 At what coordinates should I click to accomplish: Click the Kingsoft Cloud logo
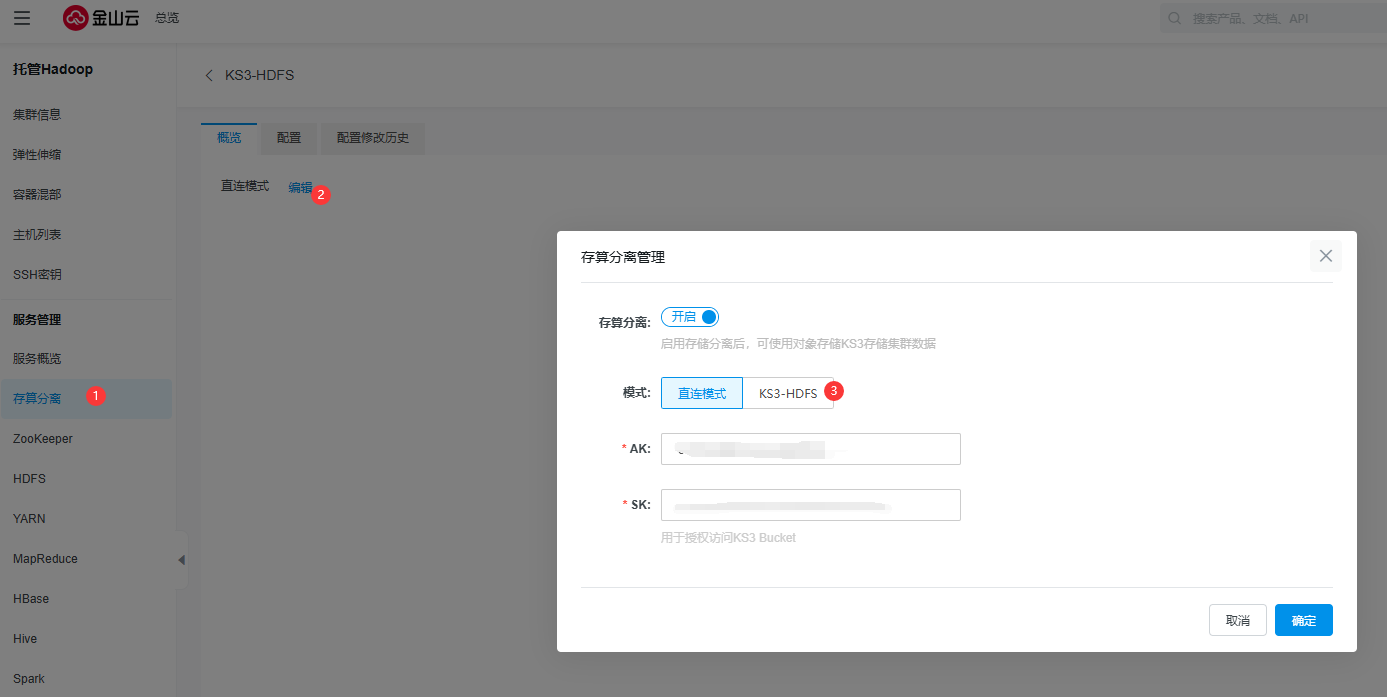101,18
